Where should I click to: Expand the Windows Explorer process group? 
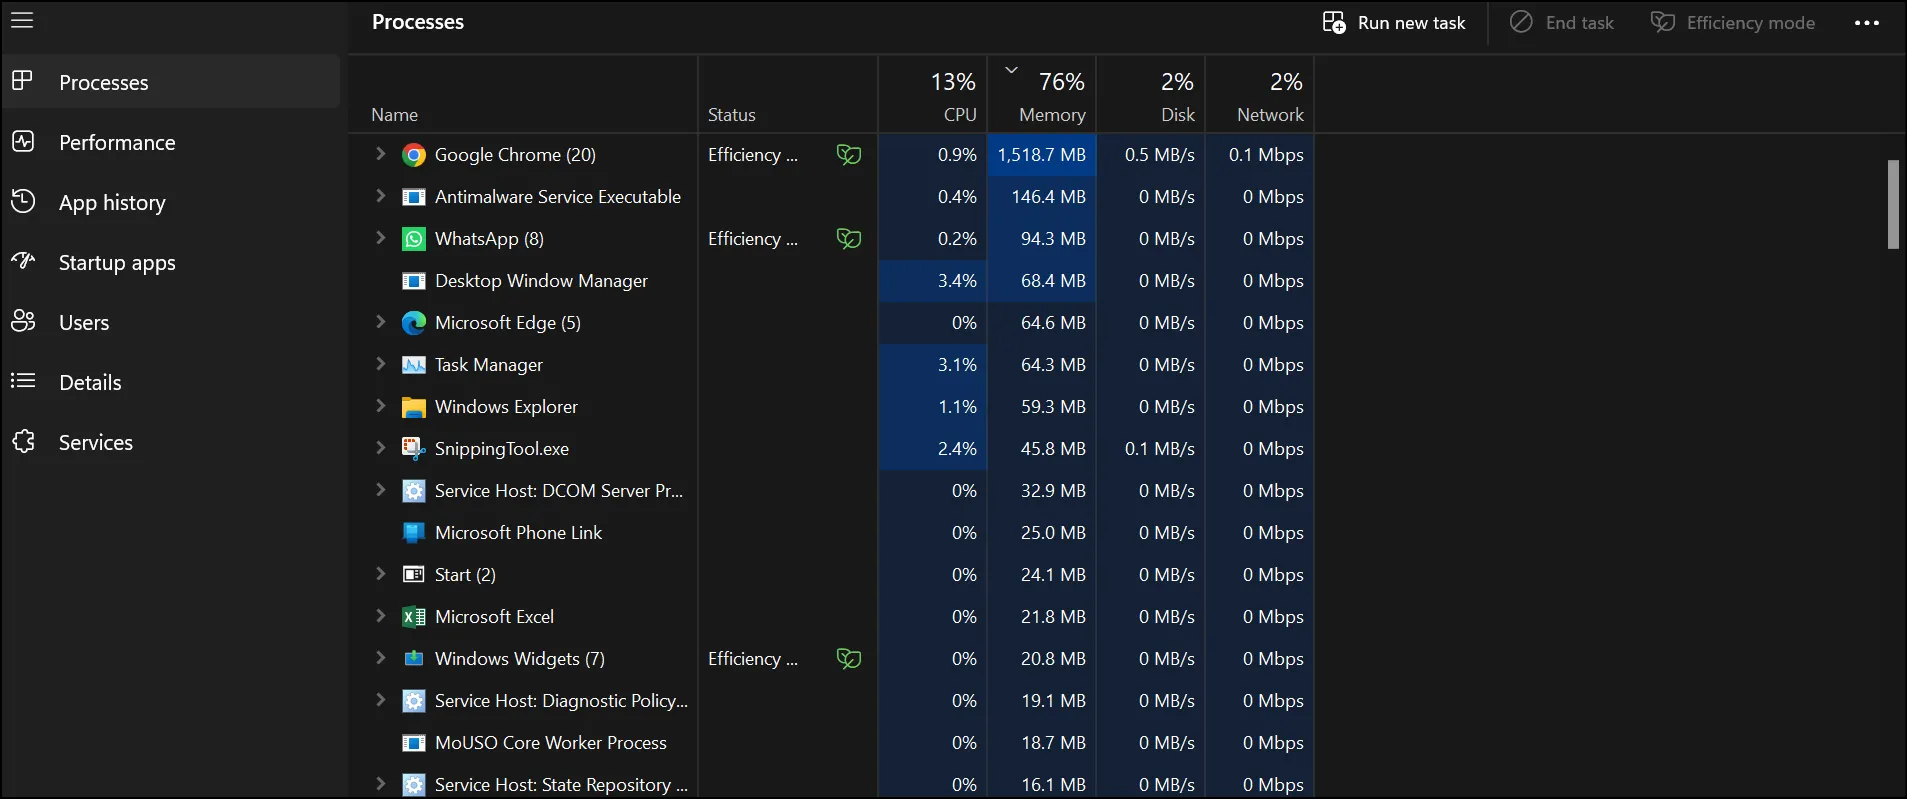(380, 406)
